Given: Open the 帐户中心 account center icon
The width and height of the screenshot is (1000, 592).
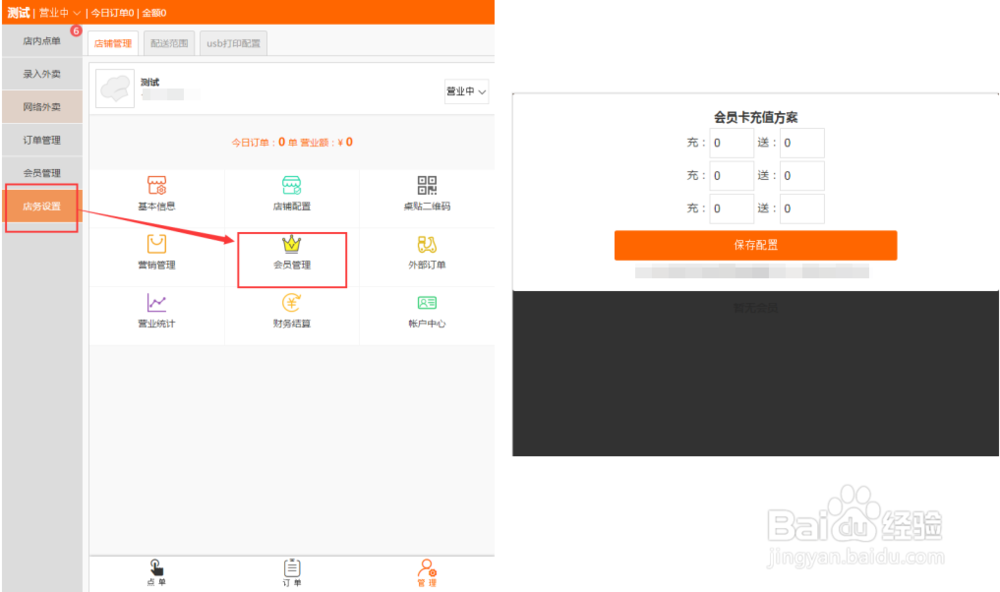Looking at the screenshot, I should (x=426, y=310).
